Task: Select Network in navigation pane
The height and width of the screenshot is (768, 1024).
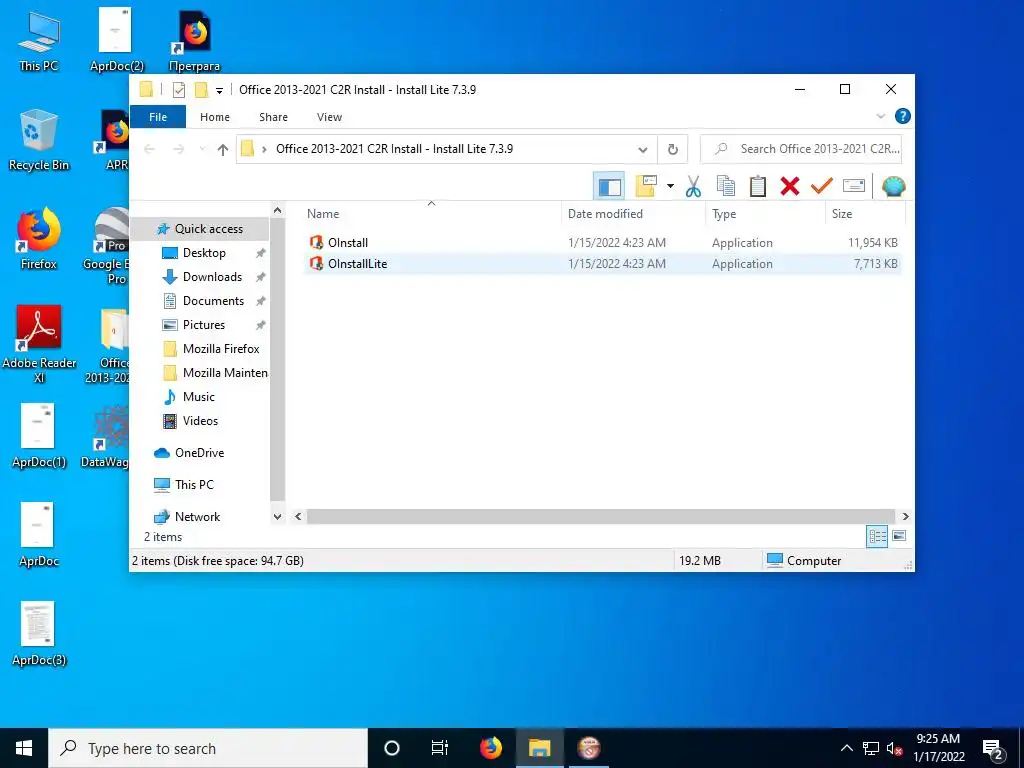Action: coord(197,517)
